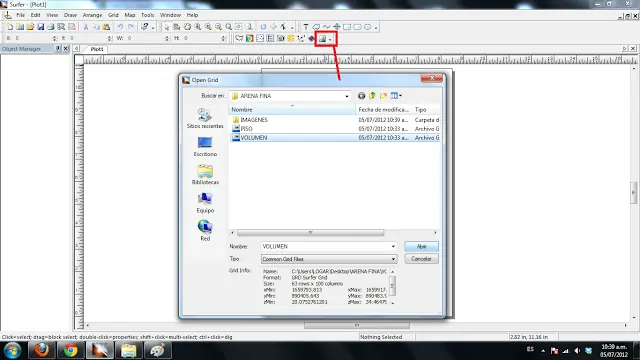Click the Open file folder icon
Screen dimensions: 640x360
pyautogui.click(x=30, y=27)
